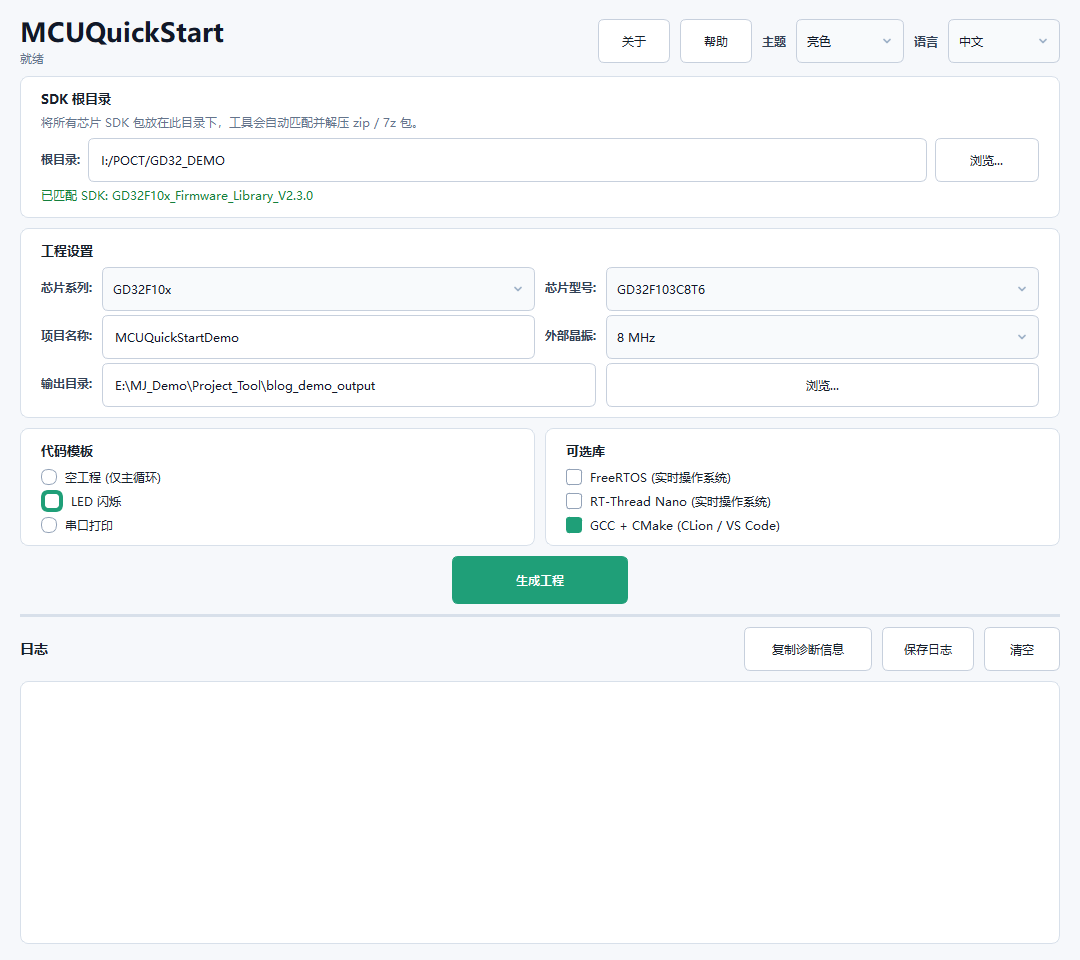The height and width of the screenshot is (960, 1080).
Task: Click the 就绪 status text
Action: tap(32, 59)
